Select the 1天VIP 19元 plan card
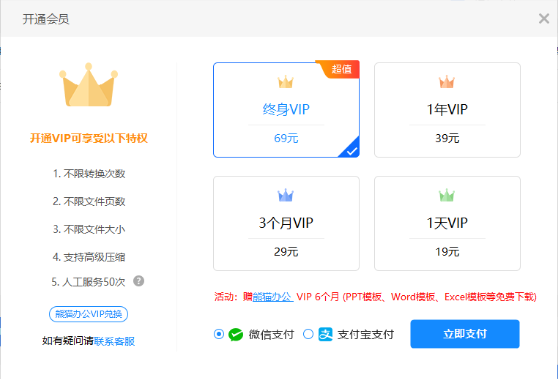558x379 pixels. [447, 223]
